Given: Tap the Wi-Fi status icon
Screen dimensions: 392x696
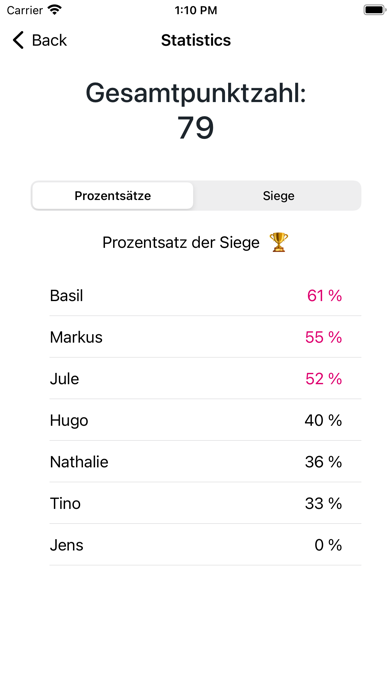Looking at the screenshot, I should (x=55, y=10).
